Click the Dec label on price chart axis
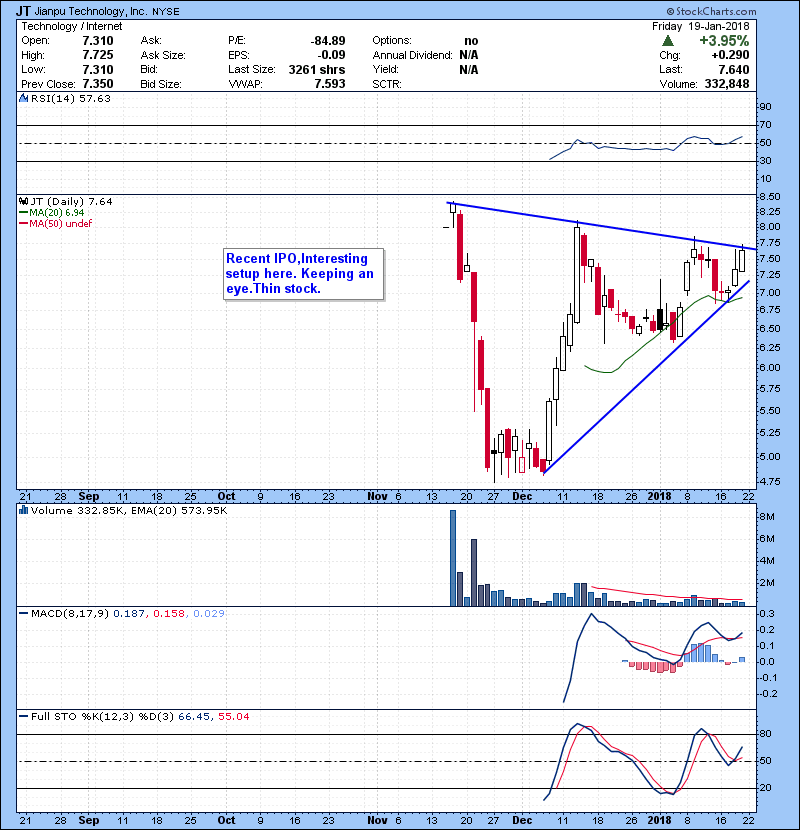This screenshot has height=830, width=800. 522,496
